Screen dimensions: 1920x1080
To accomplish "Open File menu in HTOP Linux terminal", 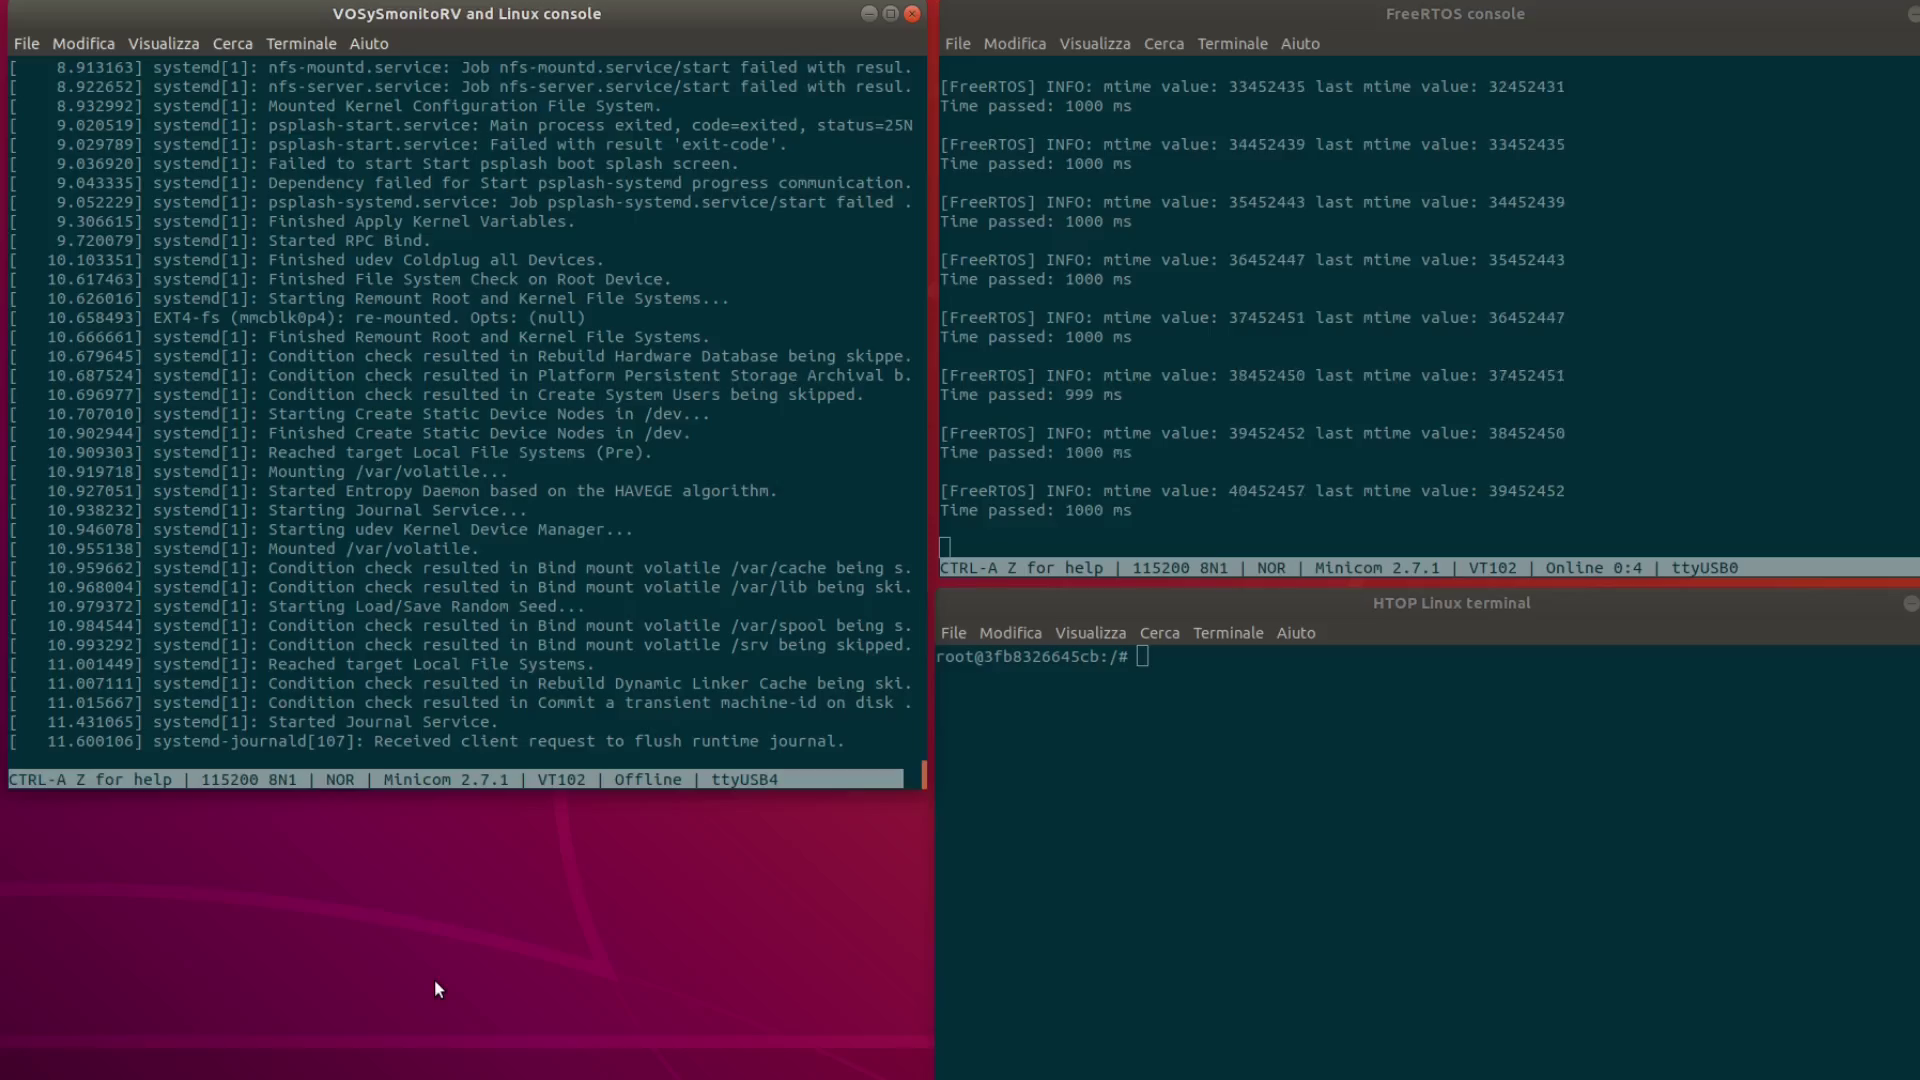I will 954,633.
